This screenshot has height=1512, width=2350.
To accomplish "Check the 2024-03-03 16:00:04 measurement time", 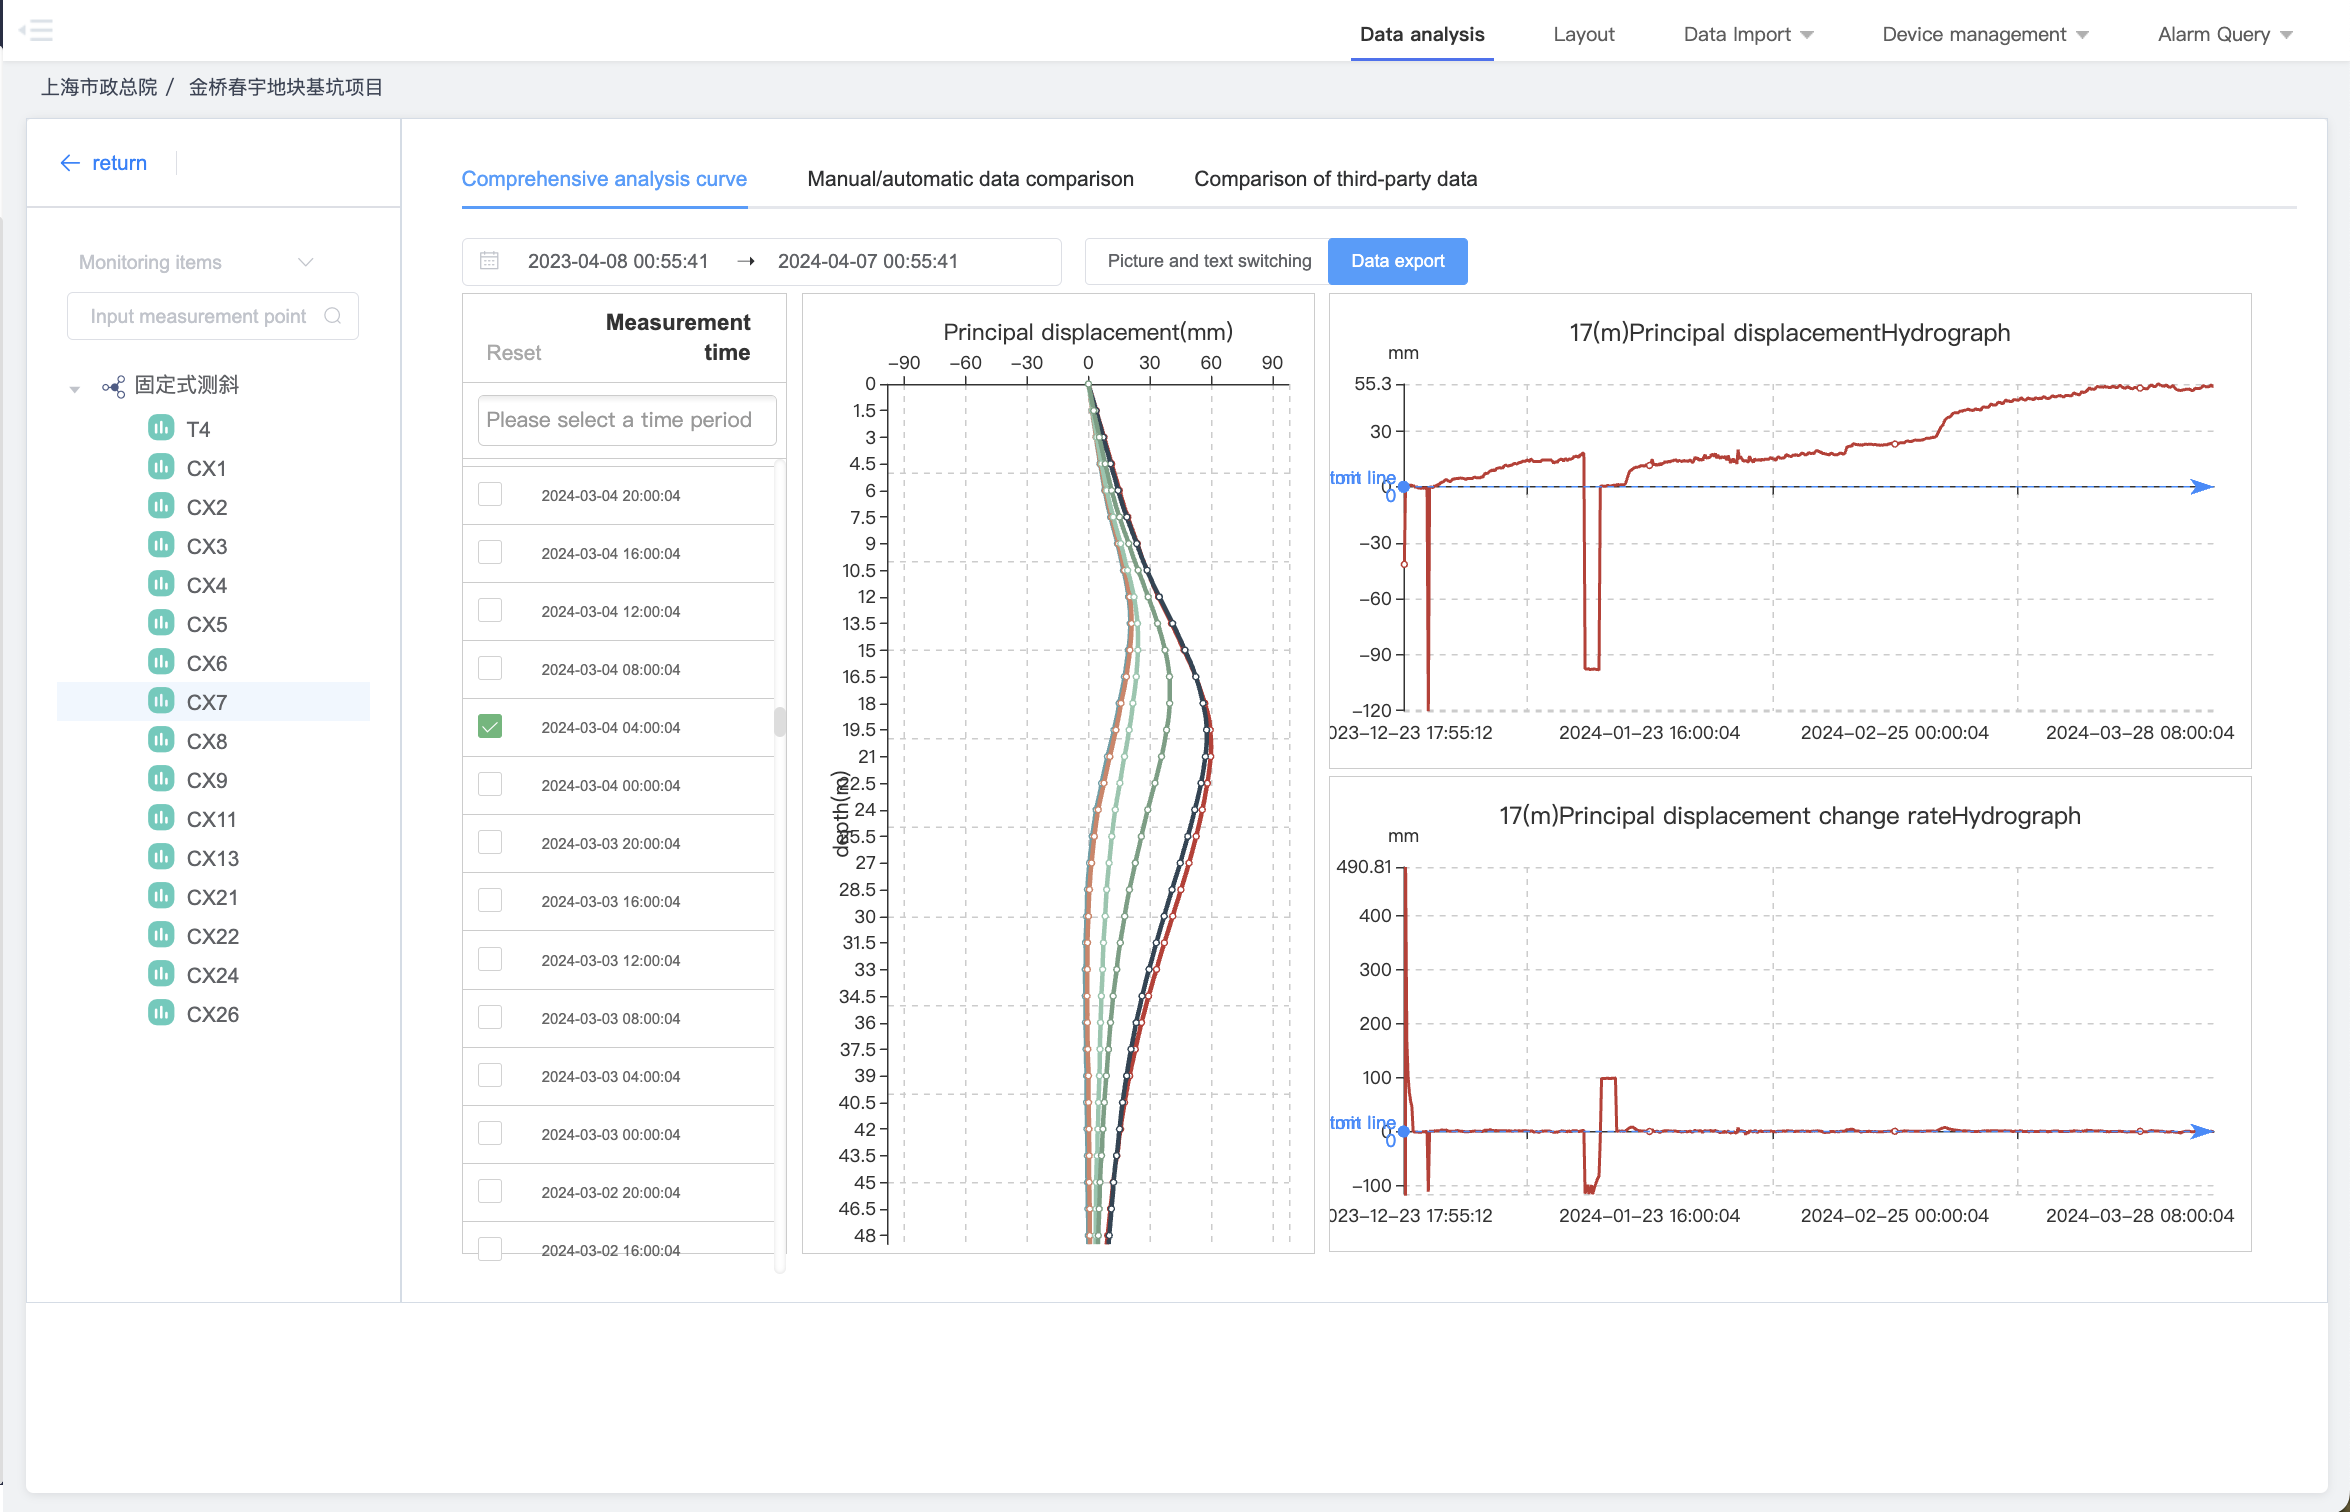I will pos(490,901).
